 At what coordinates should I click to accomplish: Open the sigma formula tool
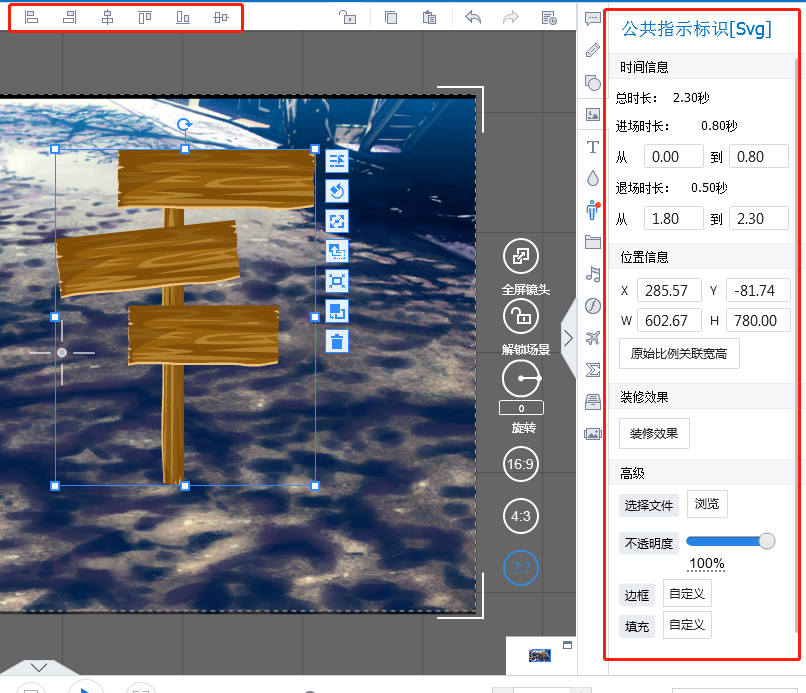click(593, 370)
